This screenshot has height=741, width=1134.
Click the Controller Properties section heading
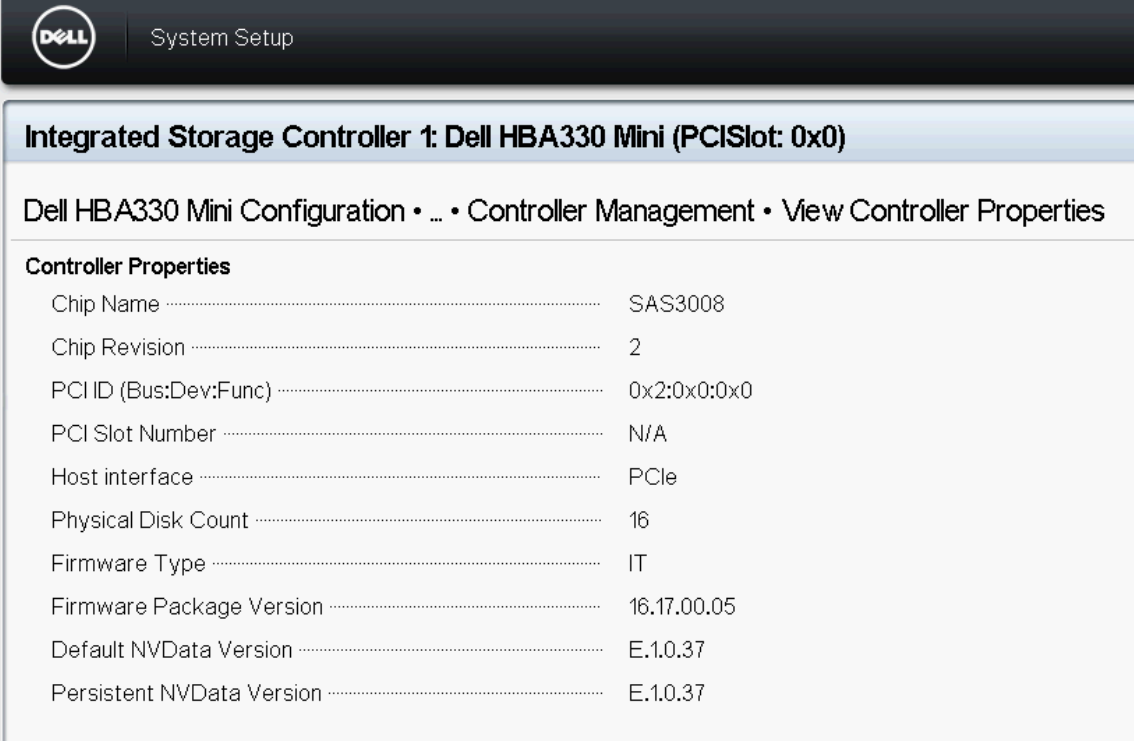point(128,267)
